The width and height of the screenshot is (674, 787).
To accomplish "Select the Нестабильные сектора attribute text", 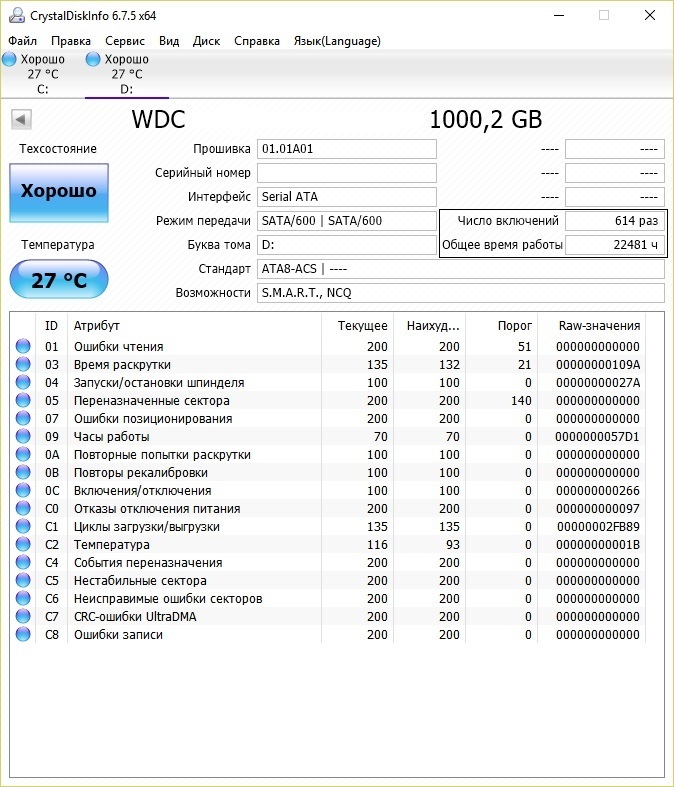I will click(140, 581).
